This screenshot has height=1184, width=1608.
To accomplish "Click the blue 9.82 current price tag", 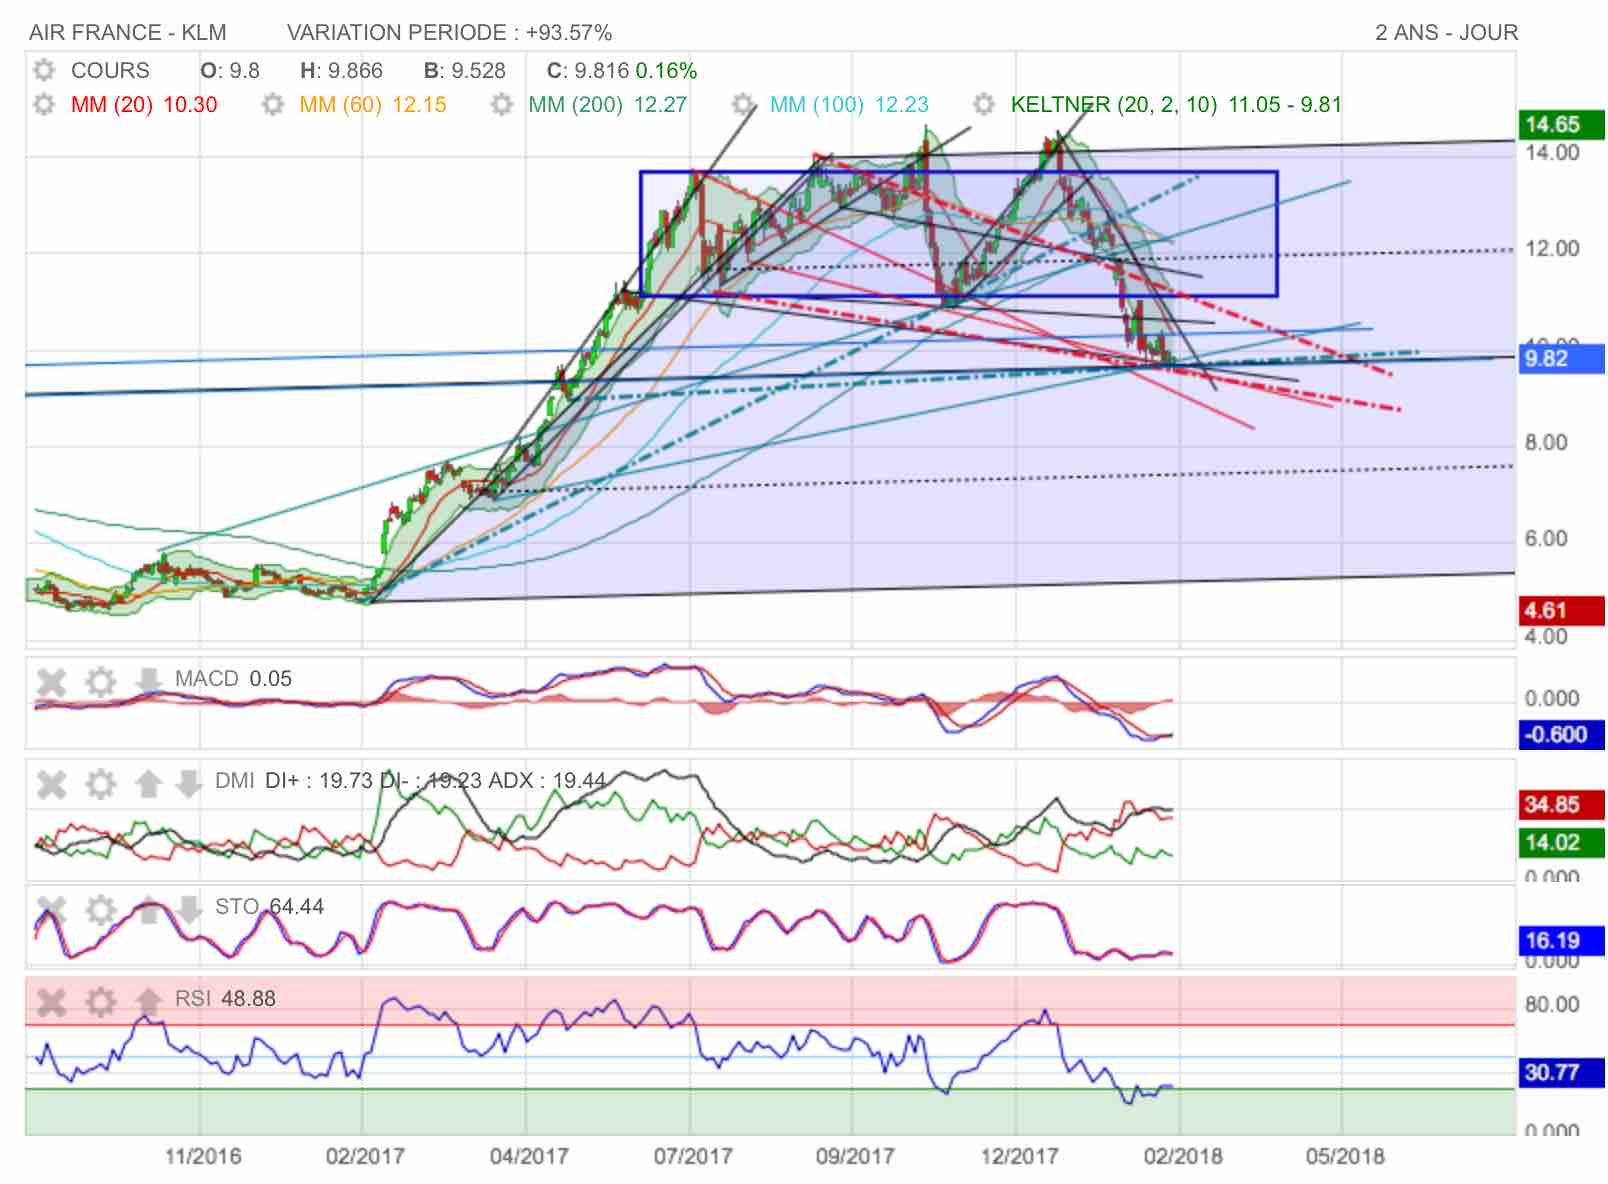I will (x=1561, y=358).
